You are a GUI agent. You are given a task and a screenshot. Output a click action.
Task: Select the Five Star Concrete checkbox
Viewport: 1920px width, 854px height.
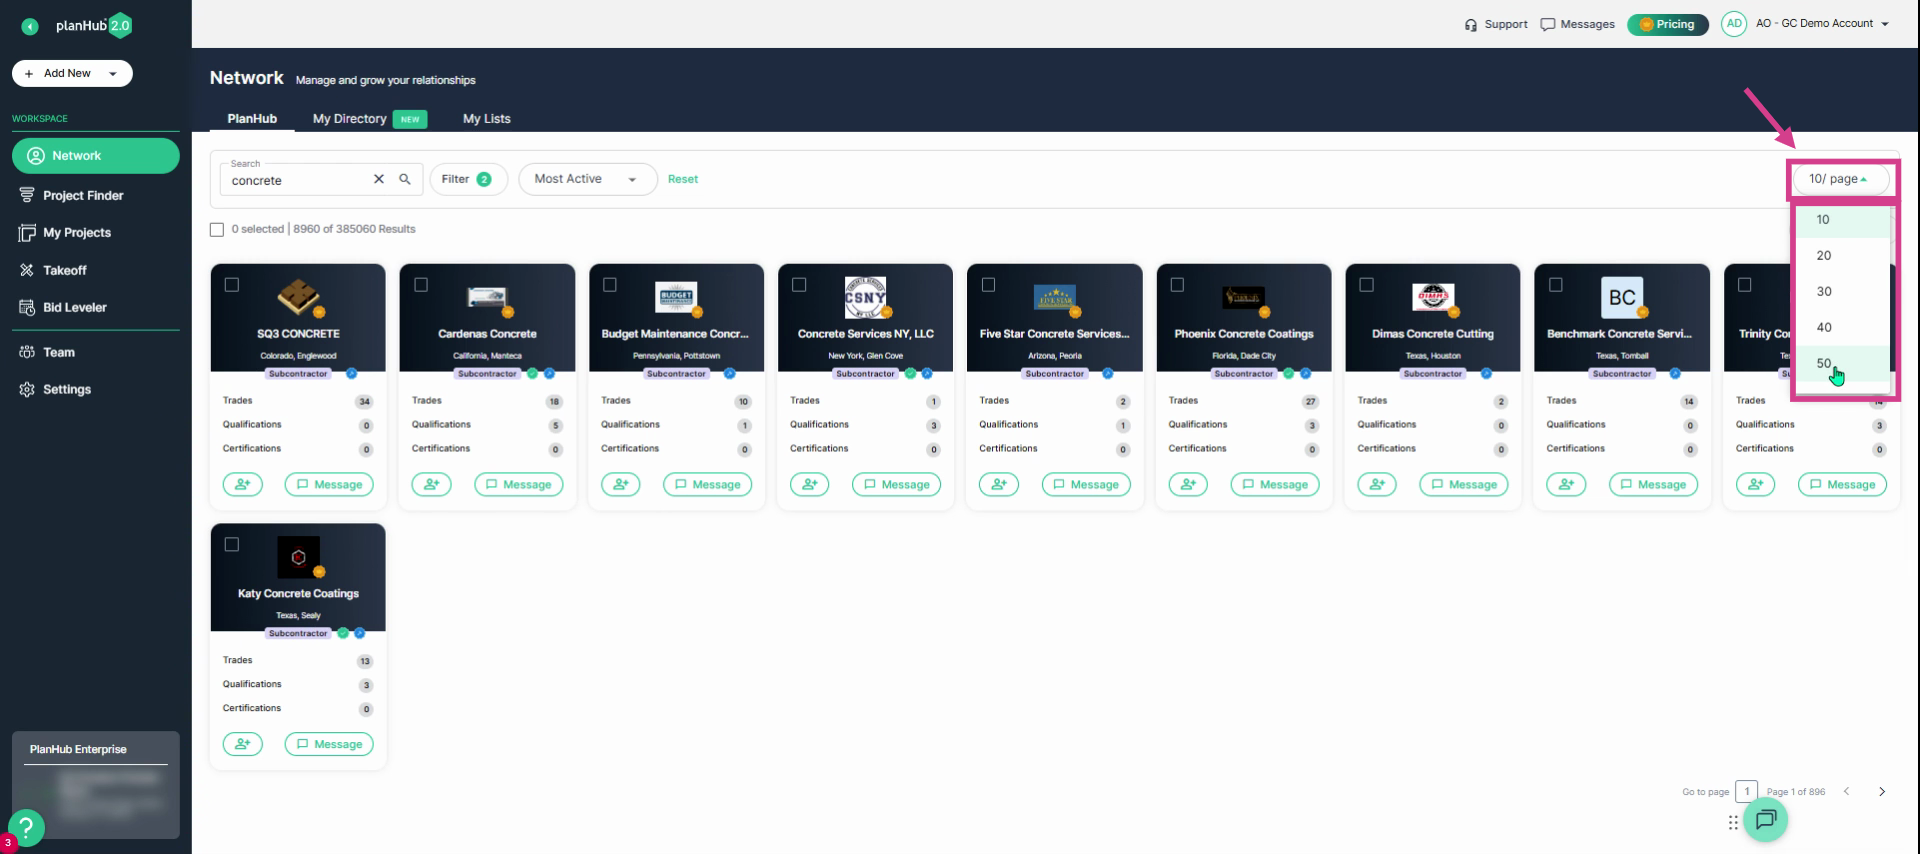(988, 285)
